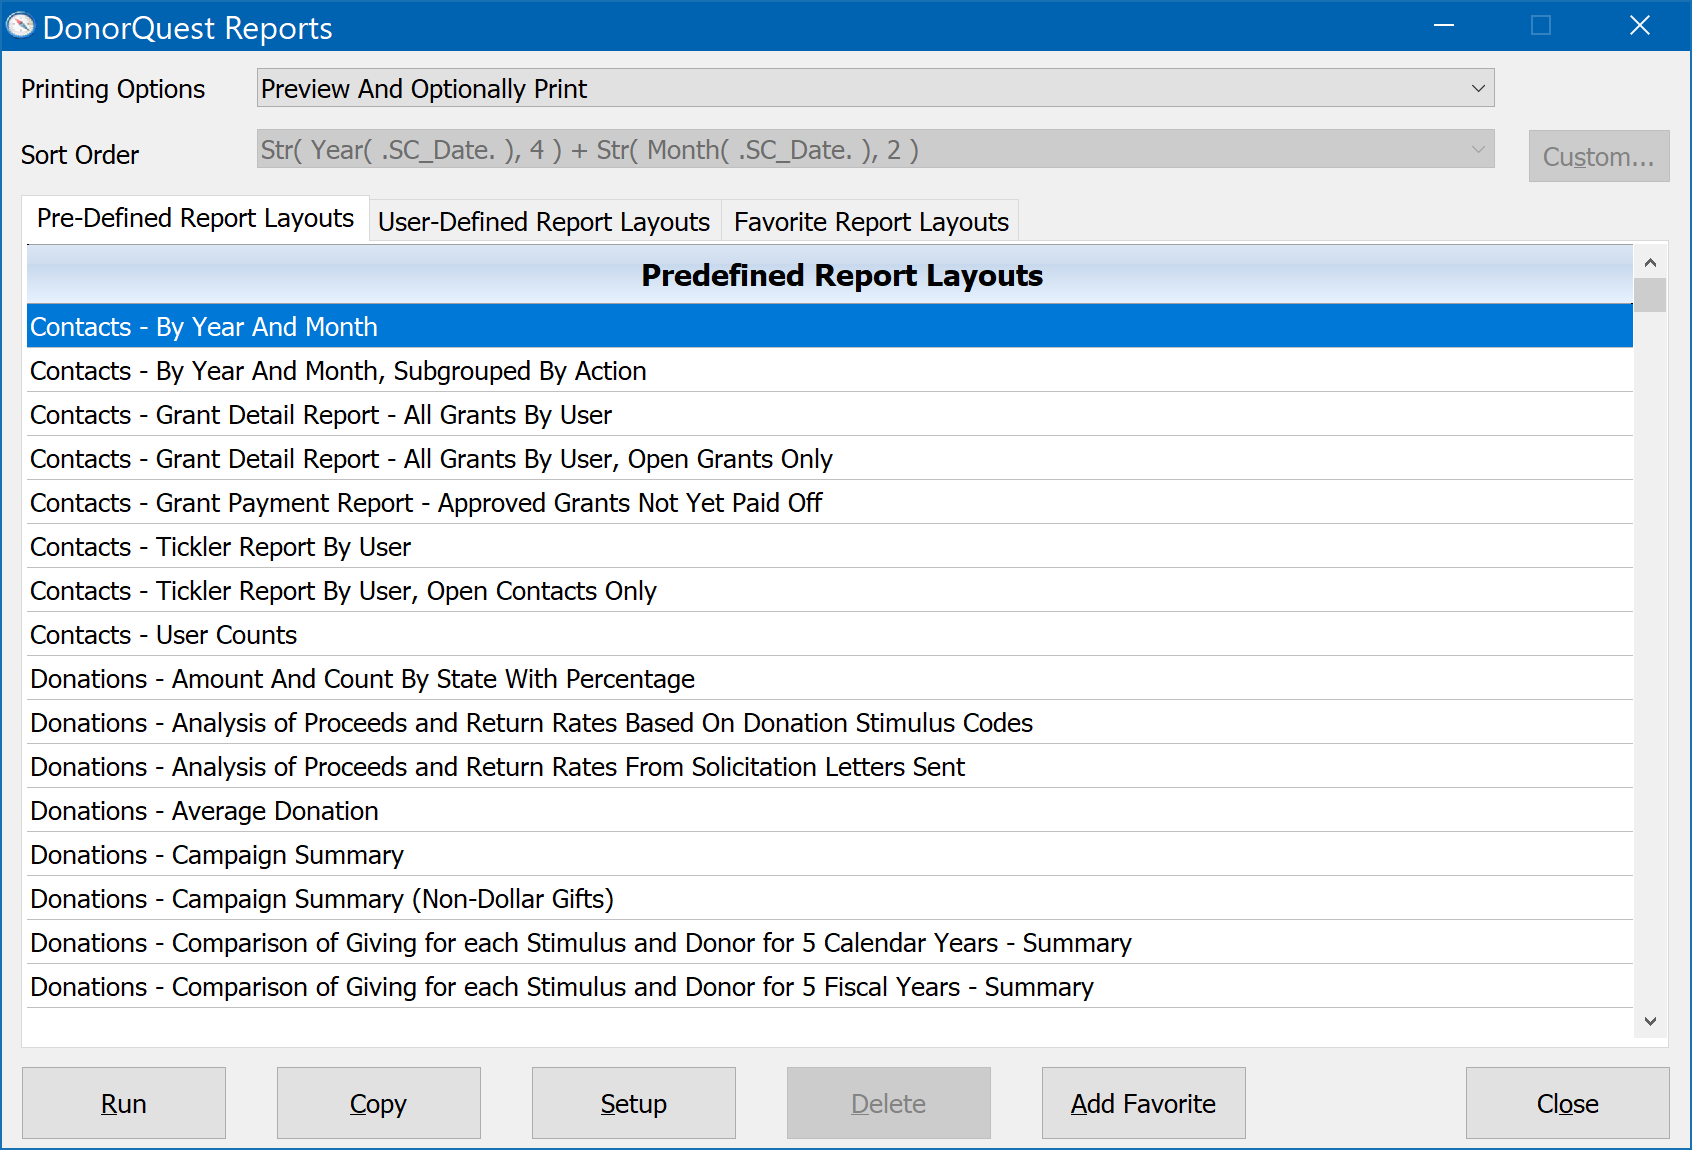Switch to User-Defined Report Layouts tab
The image size is (1692, 1150).
(544, 221)
